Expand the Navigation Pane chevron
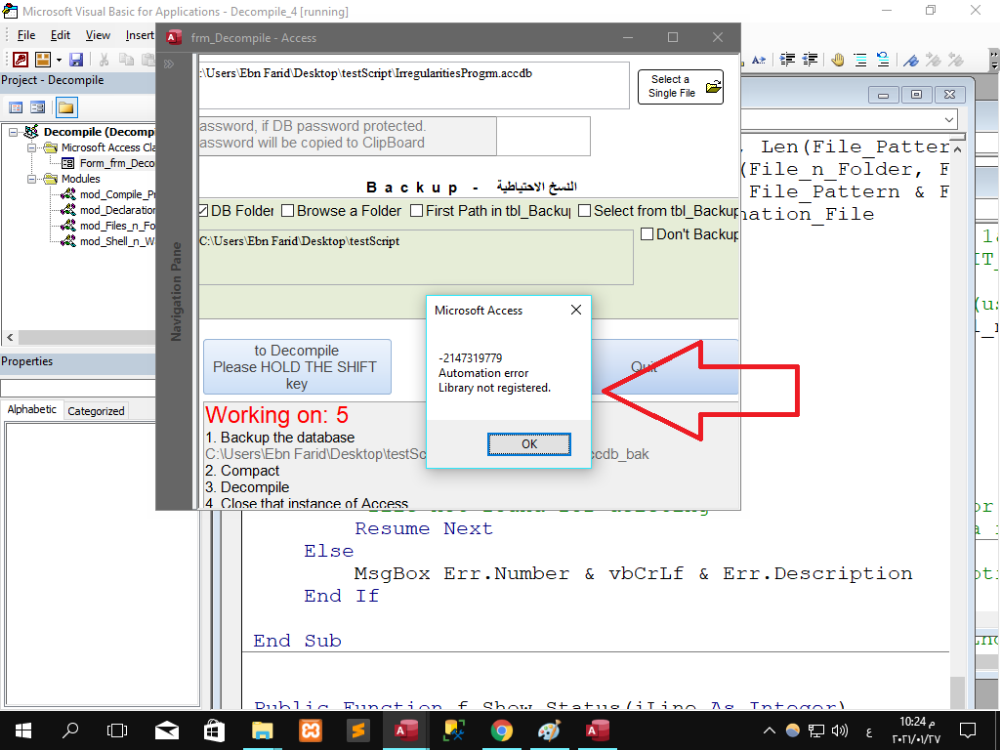Viewport: 1000px width, 750px height. [169, 64]
